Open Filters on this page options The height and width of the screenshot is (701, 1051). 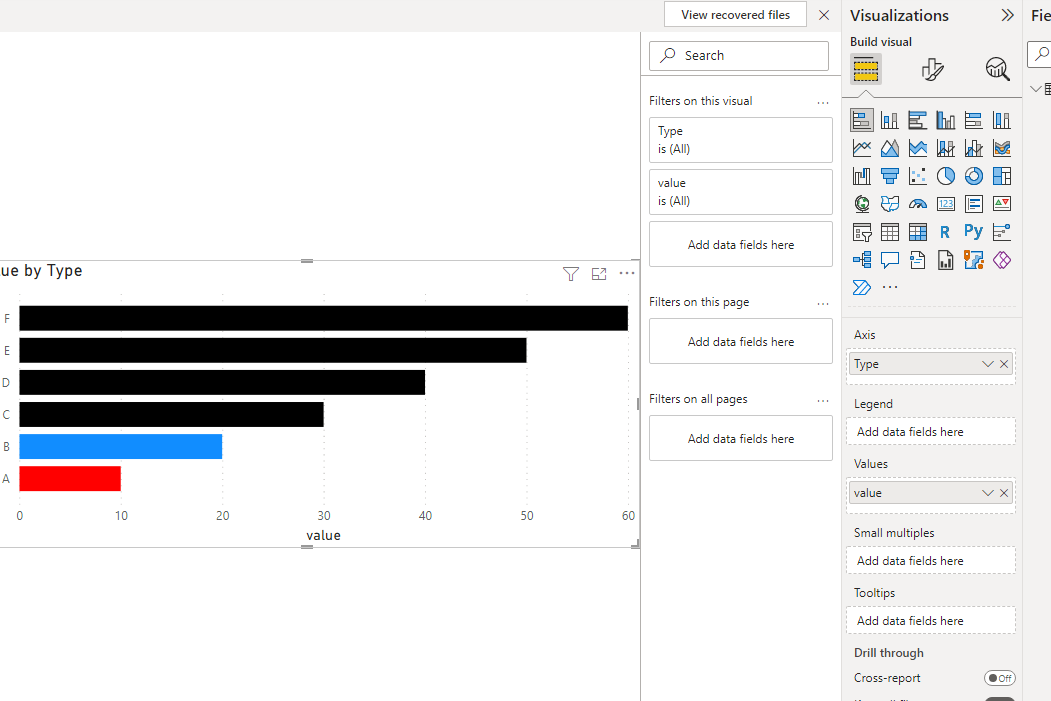(x=823, y=304)
